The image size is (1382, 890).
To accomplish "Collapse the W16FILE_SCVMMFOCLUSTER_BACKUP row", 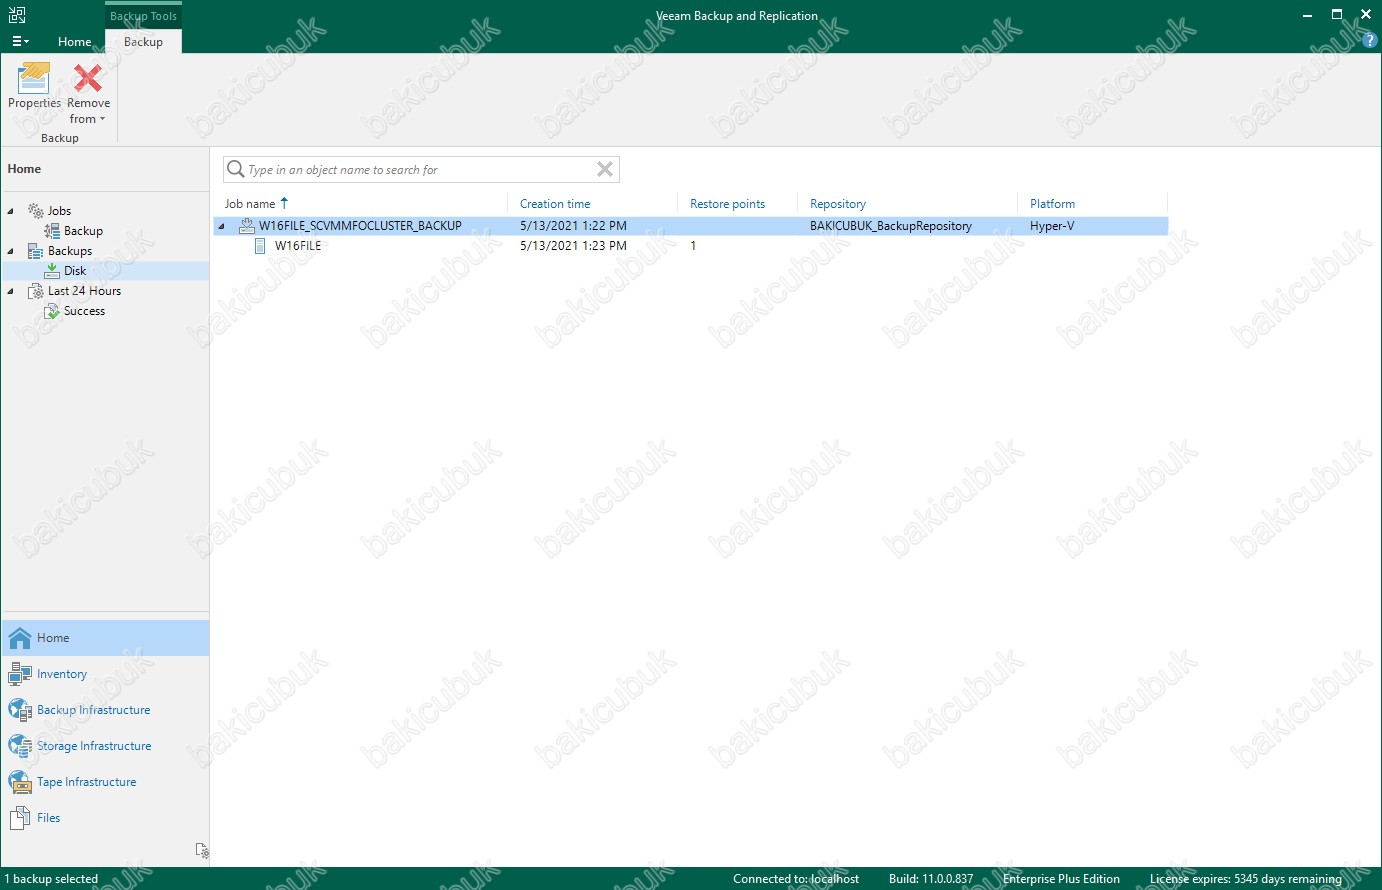I will (x=222, y=226).
